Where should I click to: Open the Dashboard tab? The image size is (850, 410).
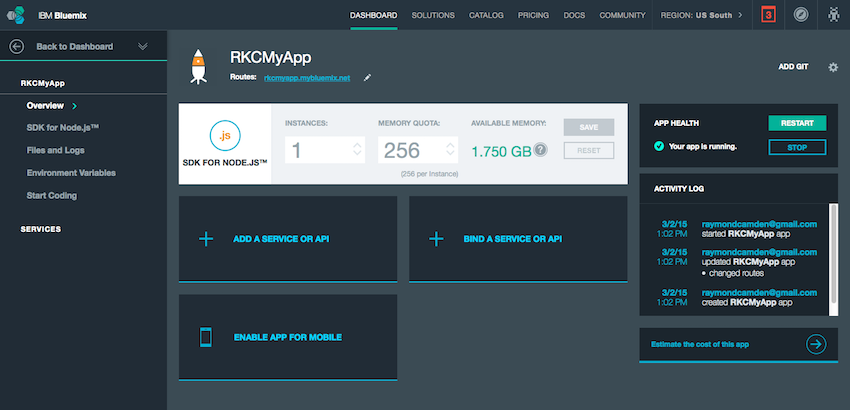click(374, 15)
